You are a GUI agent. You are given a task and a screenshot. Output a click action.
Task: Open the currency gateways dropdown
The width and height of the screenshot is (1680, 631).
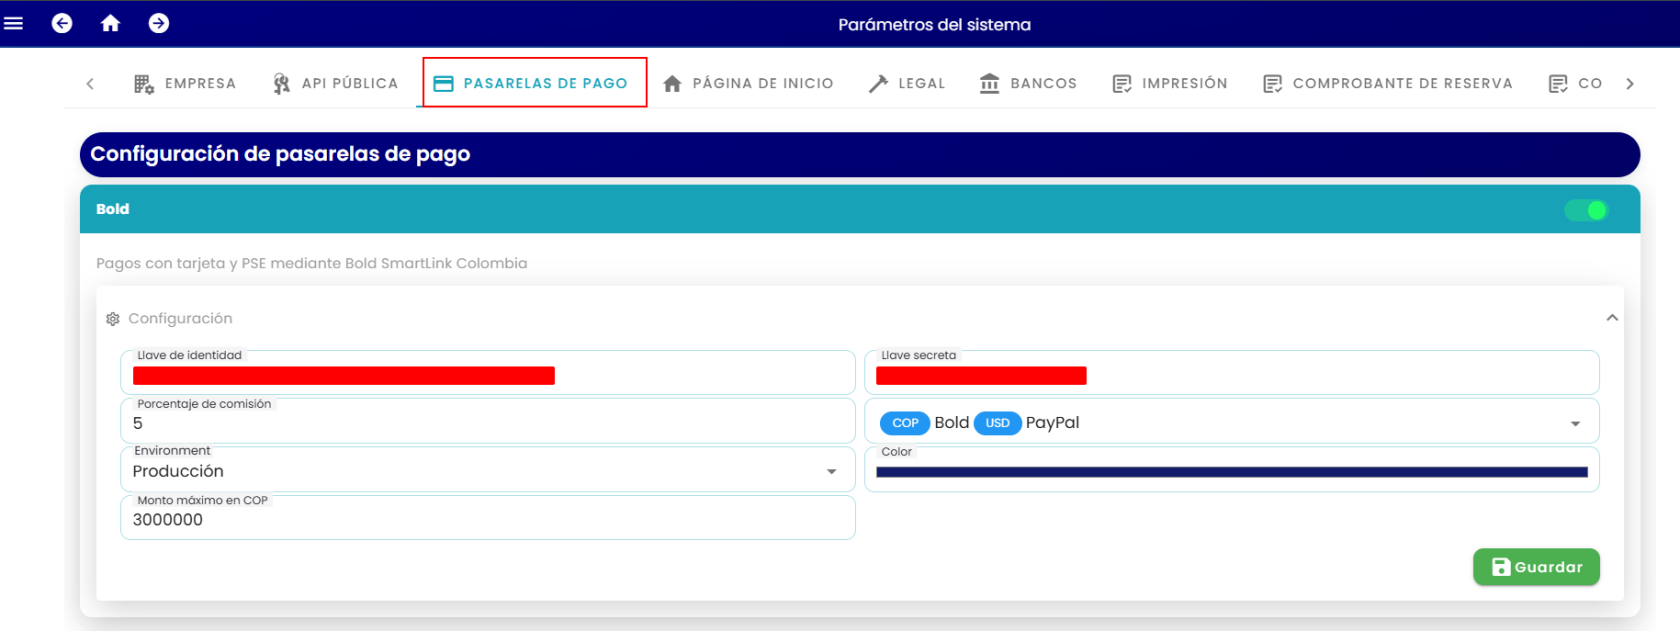point(1232,421)
